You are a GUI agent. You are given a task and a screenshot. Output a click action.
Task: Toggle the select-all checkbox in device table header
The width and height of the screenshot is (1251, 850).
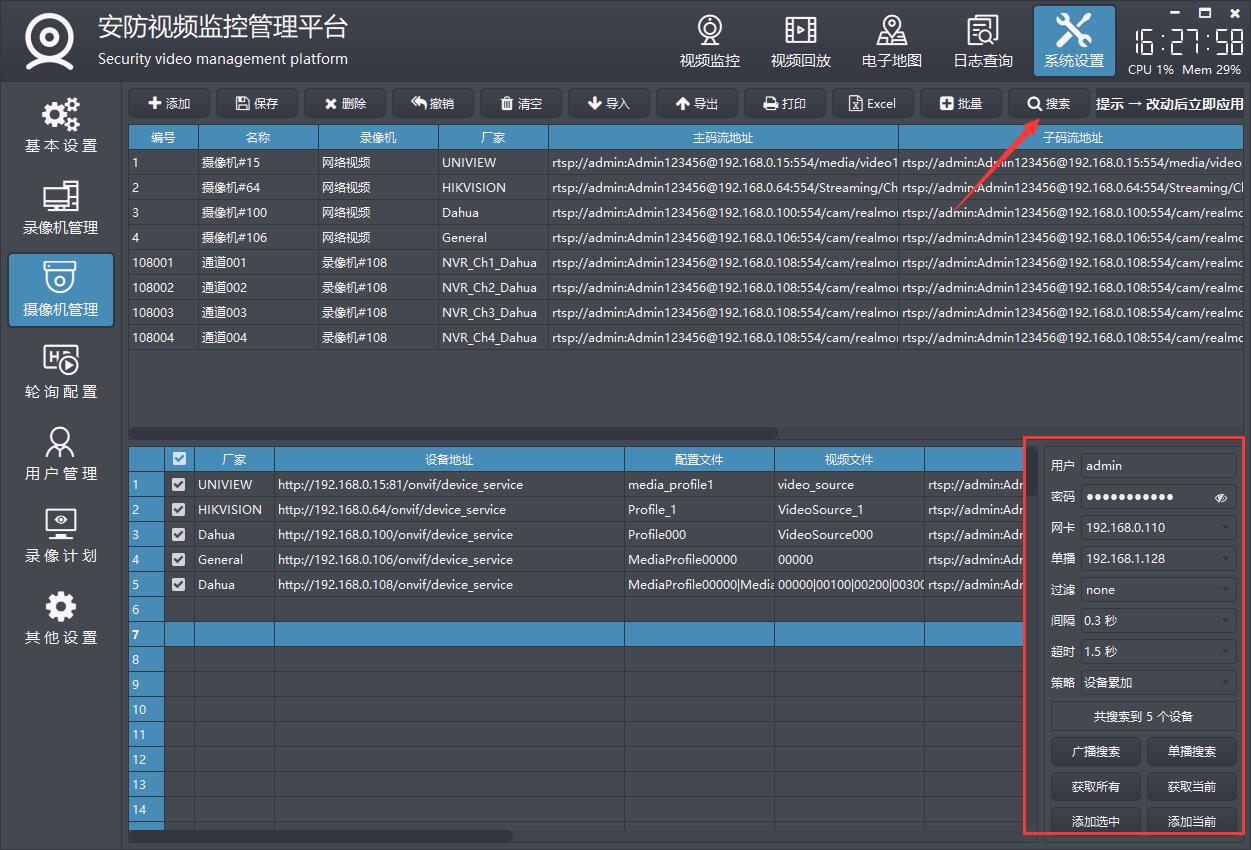click(179, 459)
